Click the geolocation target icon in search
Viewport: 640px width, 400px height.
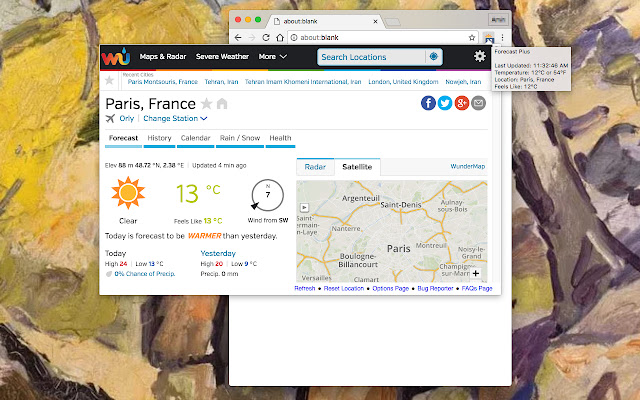coord(433,56)
